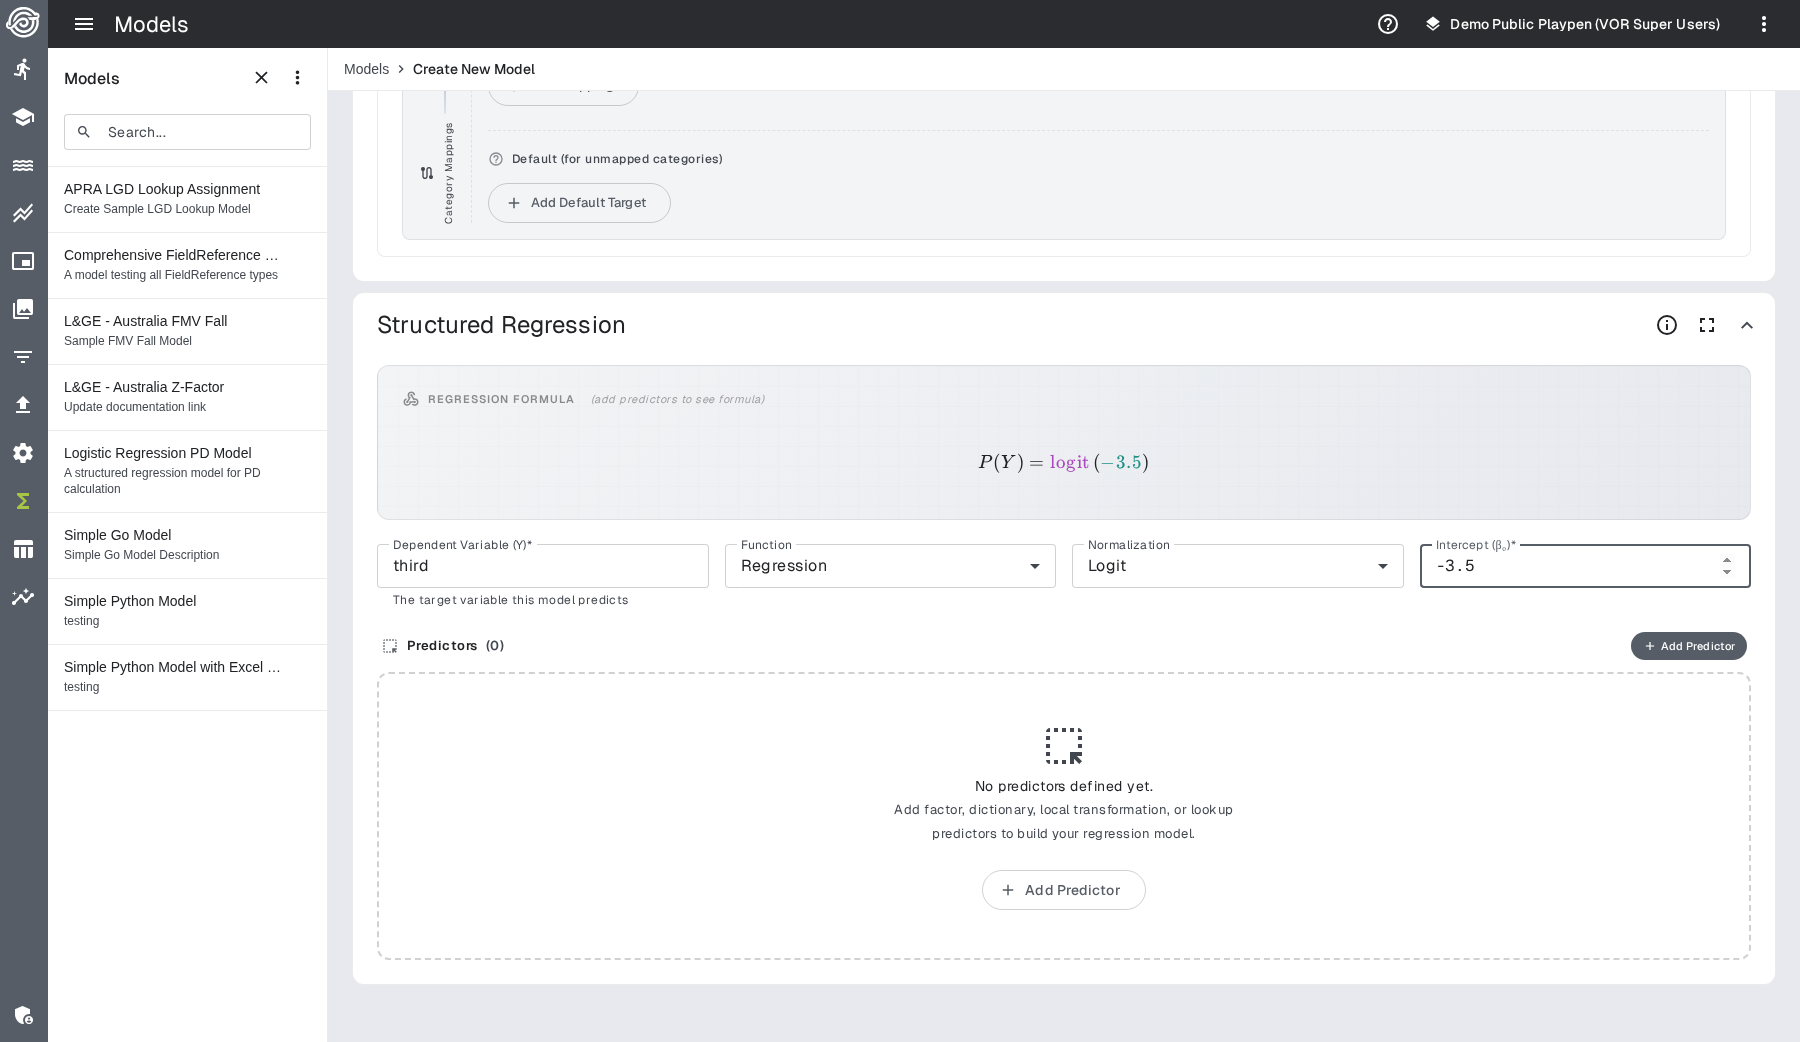Click the Dependent Variable input field
Screen dimensions: 1800x1042
click(542, 566)
